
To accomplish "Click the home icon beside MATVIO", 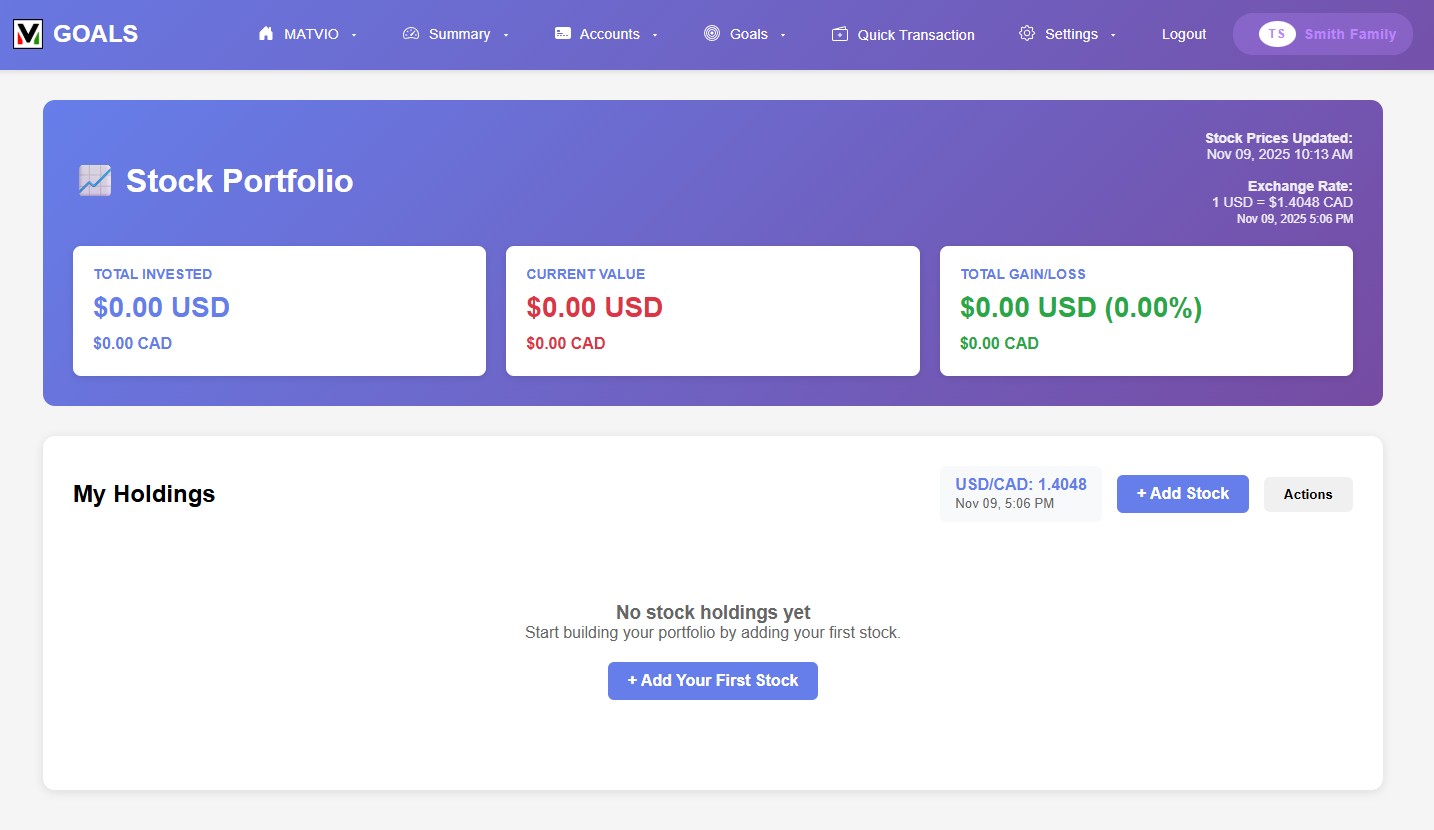I will tap(266, 34).
